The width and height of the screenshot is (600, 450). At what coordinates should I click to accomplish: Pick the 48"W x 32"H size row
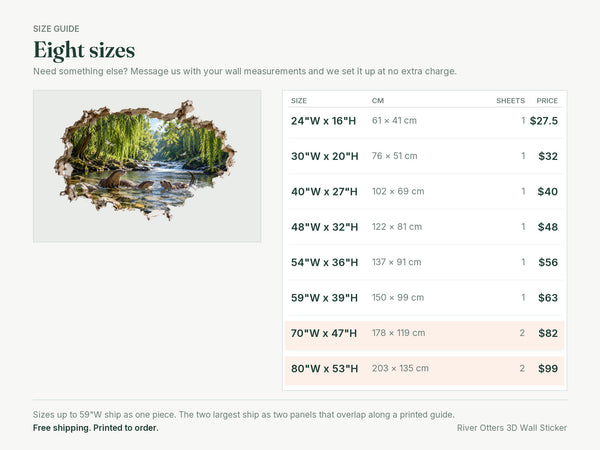point(425,227)
